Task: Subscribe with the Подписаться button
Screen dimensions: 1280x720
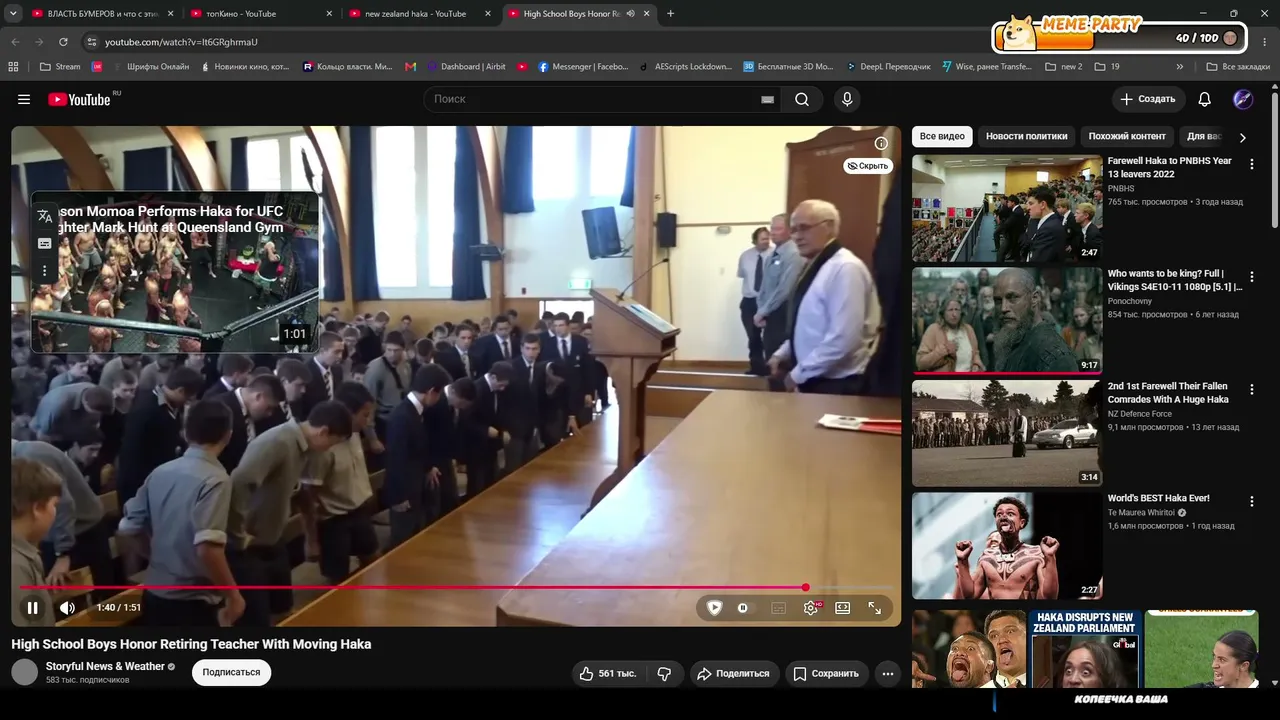Action: point(231,672)
